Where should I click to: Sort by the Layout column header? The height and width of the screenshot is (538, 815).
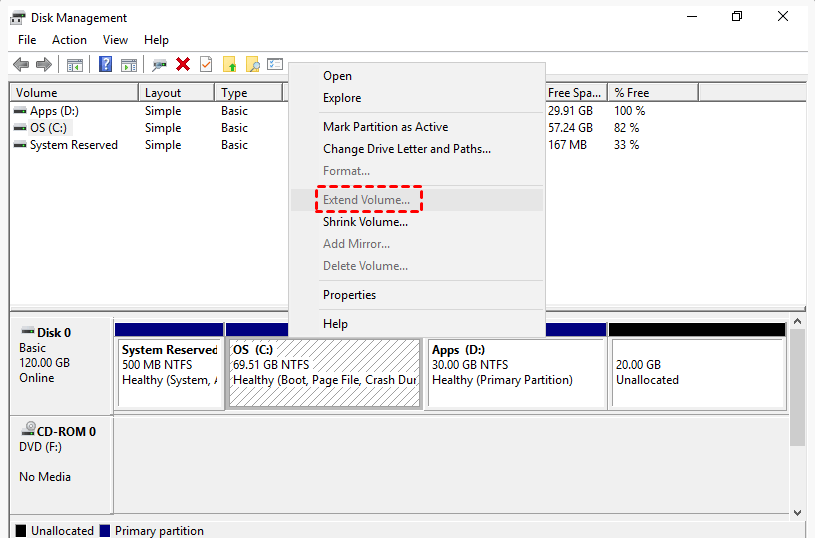pyautogui.click(x=177, y=93)
